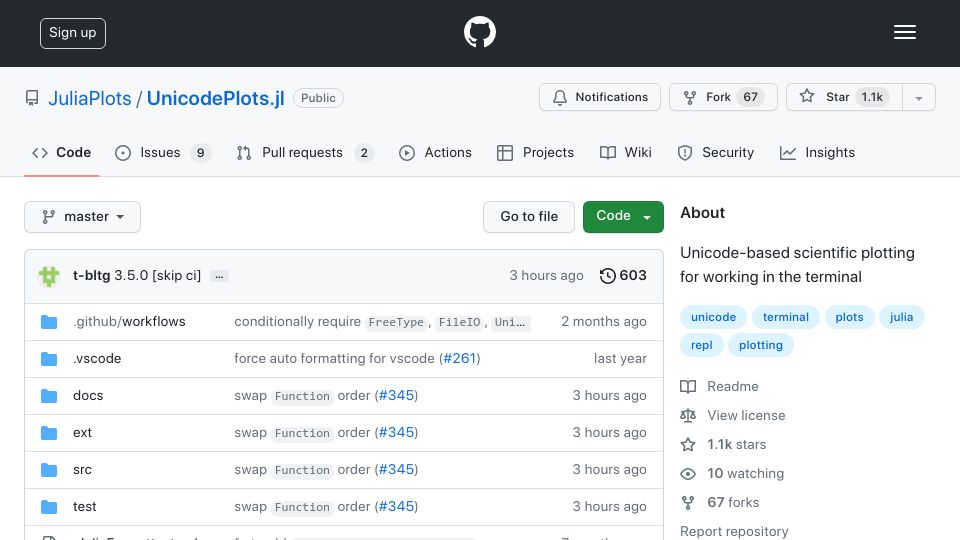Image resolution: width=960 pixels, height=540 pixels.
Task: Click the star icon beside 1.1k stars
Action: (688, 444)
